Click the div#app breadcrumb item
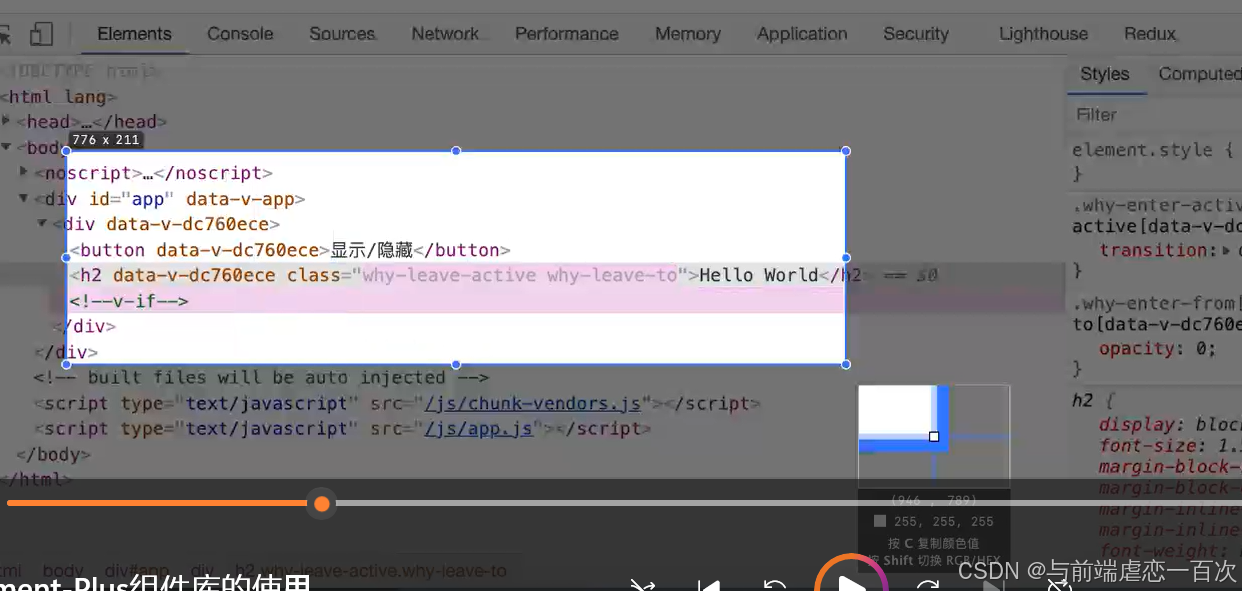Viewport: 1242px width, 591px height. (138, 572)
